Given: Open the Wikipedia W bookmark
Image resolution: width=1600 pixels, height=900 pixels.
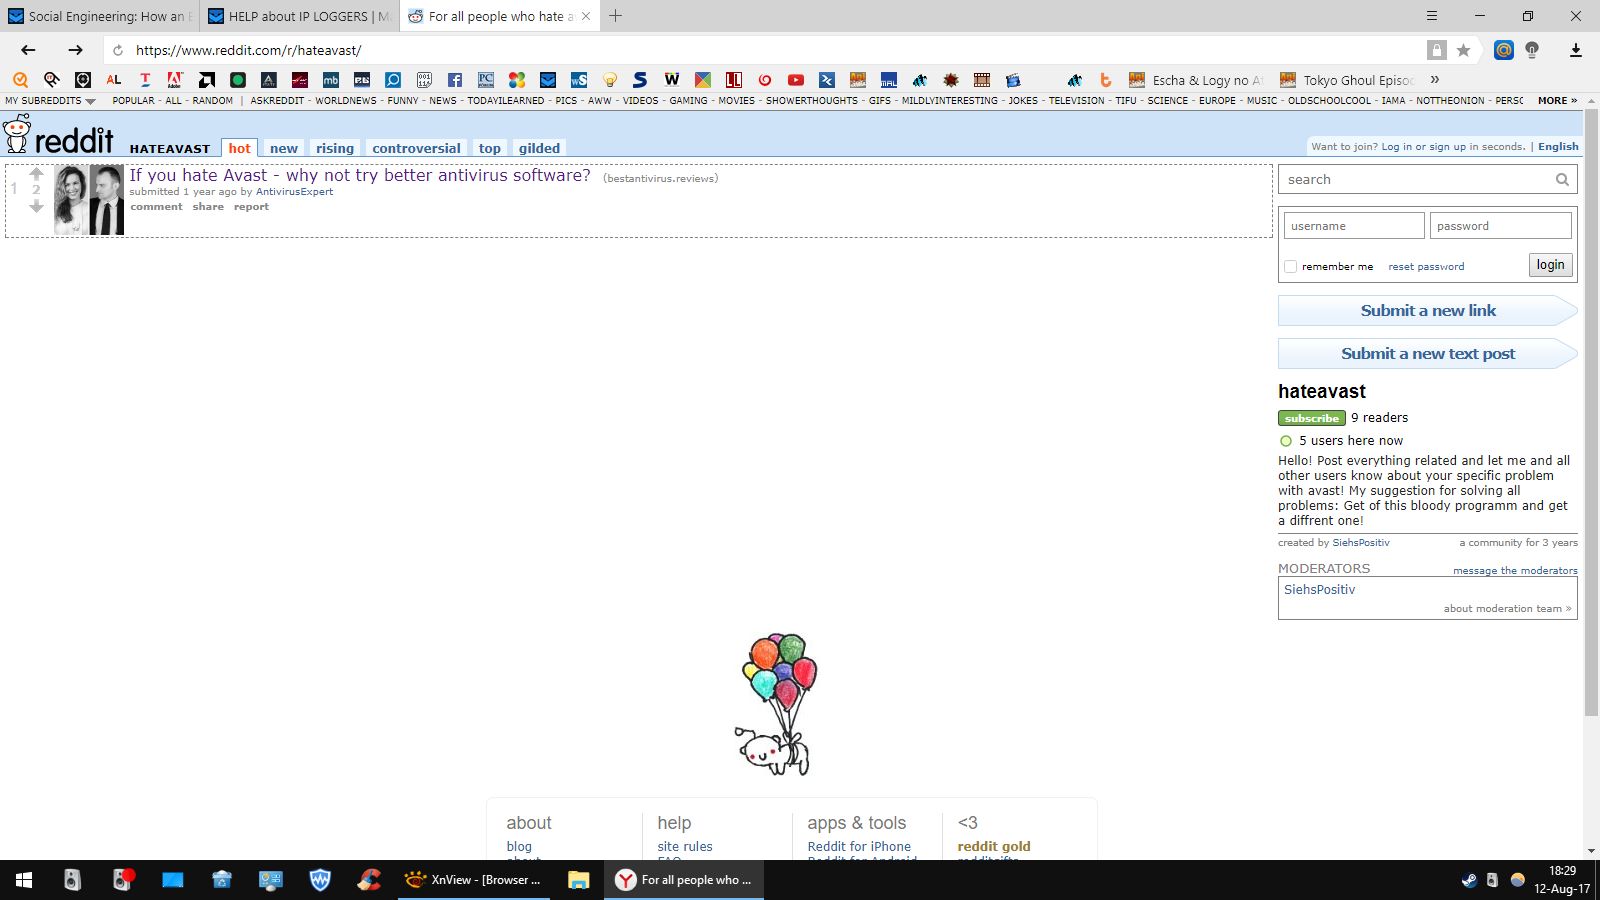Looking at the screenshot, I should 672,80.
